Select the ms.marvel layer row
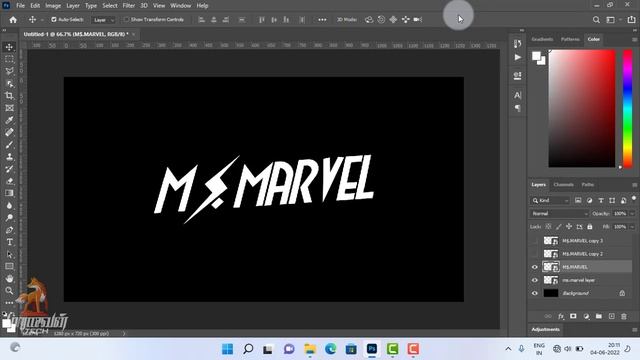 [580, 280]
